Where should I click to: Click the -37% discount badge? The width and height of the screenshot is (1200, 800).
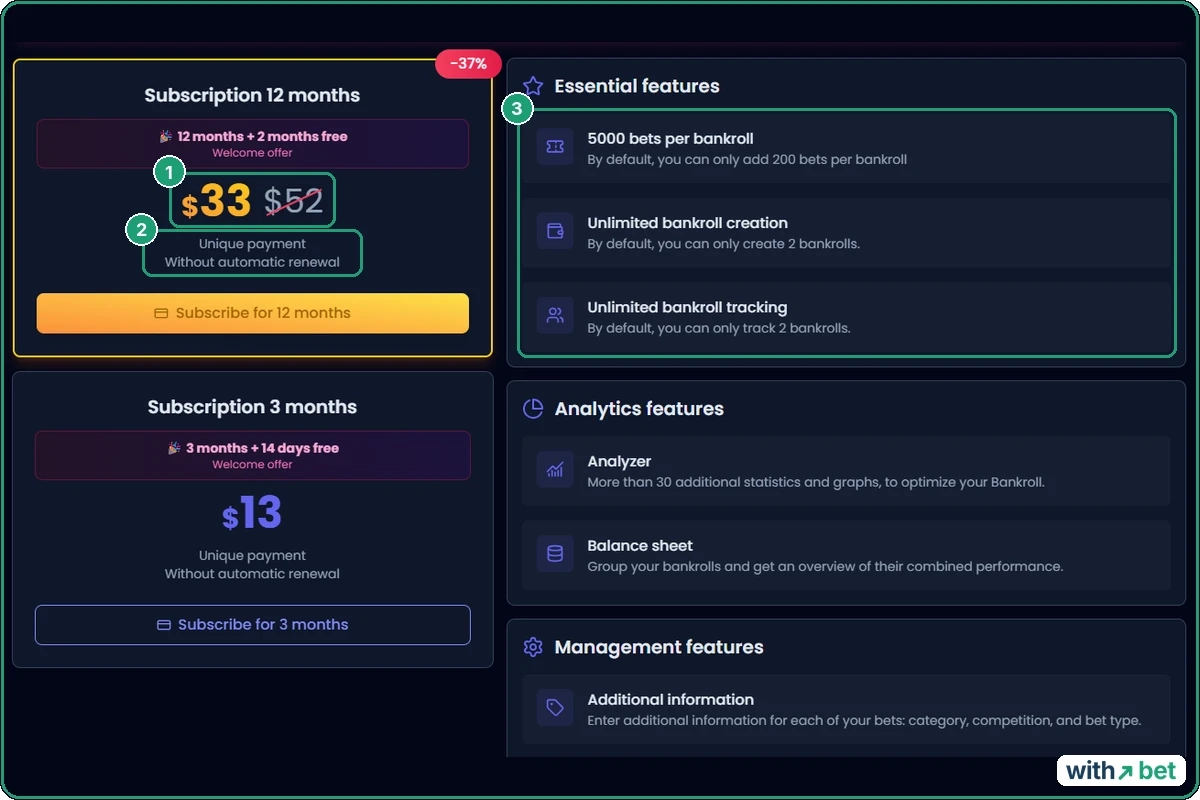[468, 64]
